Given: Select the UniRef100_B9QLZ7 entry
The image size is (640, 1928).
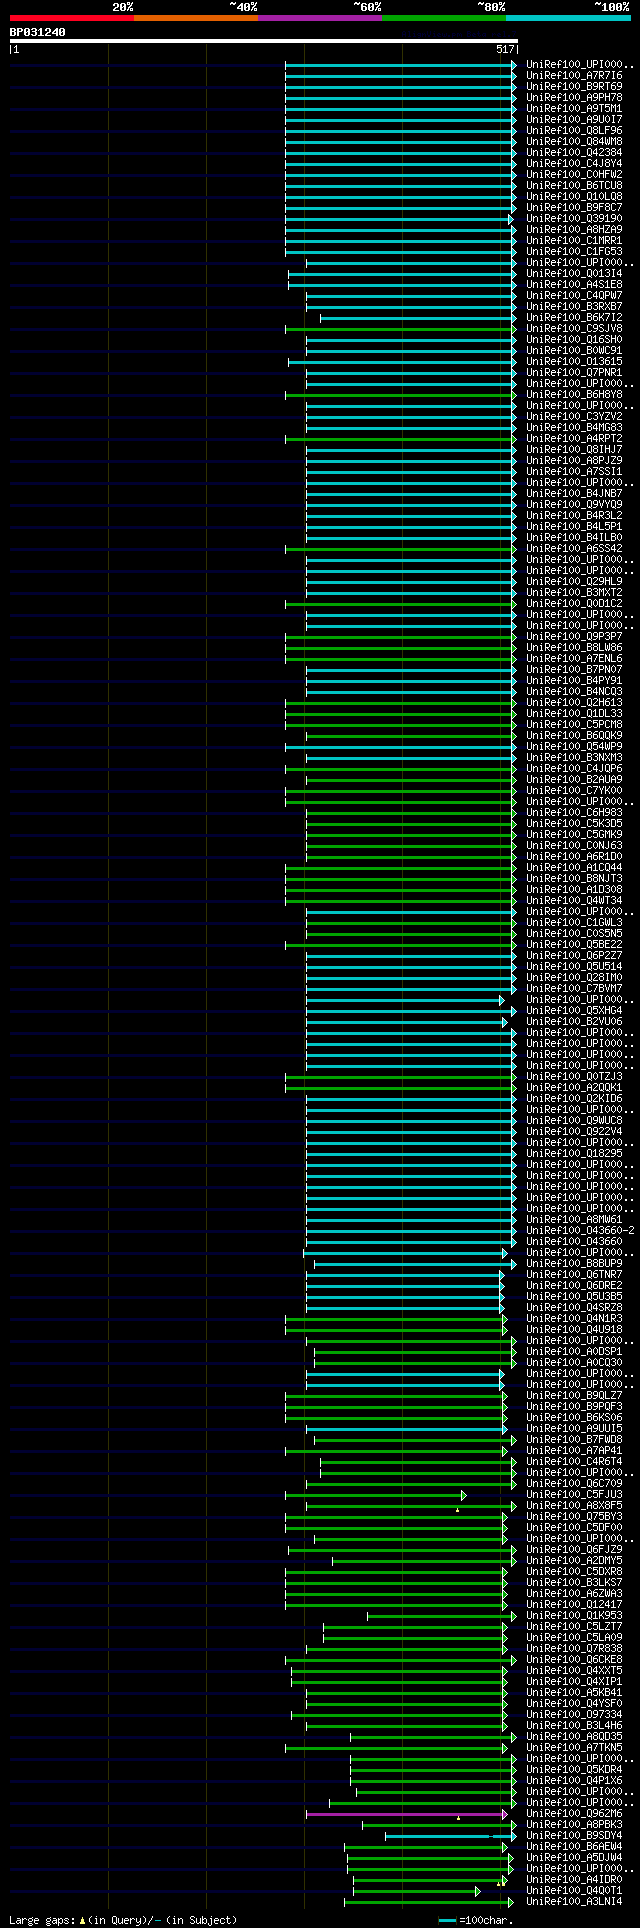Looking at the screenshot, I should point(574,1396).
